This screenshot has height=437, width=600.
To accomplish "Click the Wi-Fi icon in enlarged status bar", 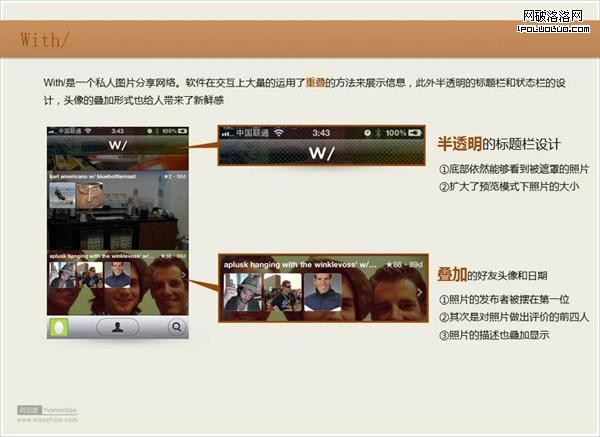I will click(279, 131).
